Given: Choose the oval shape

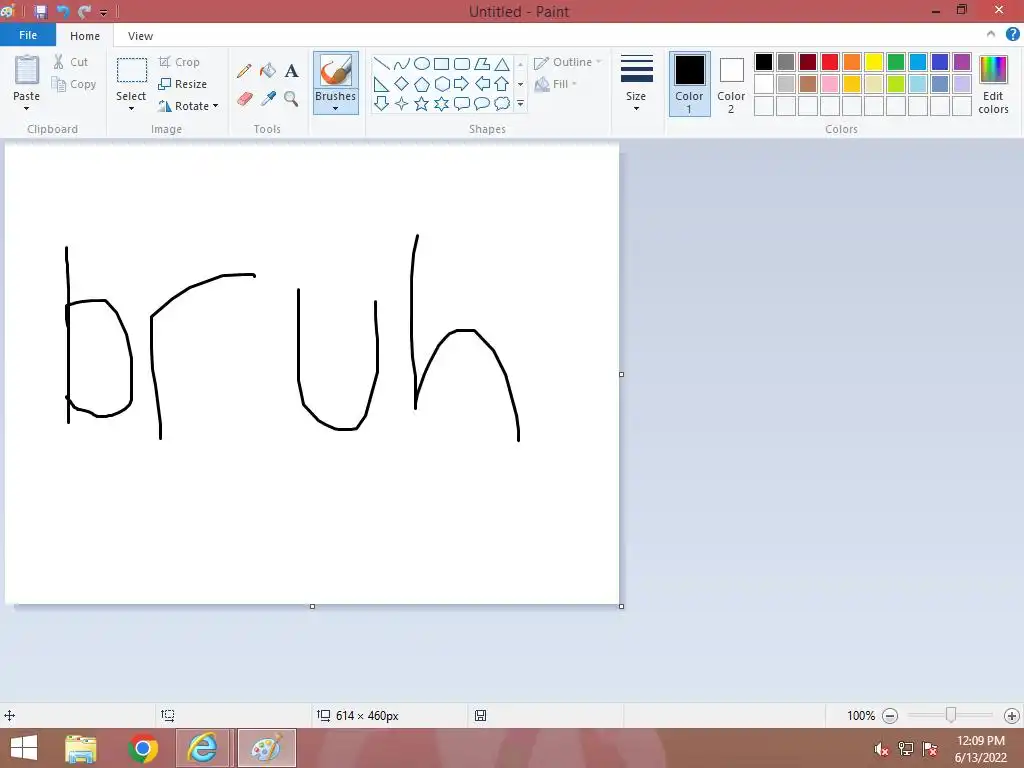Looking at the screenshot, I should 422,63.
